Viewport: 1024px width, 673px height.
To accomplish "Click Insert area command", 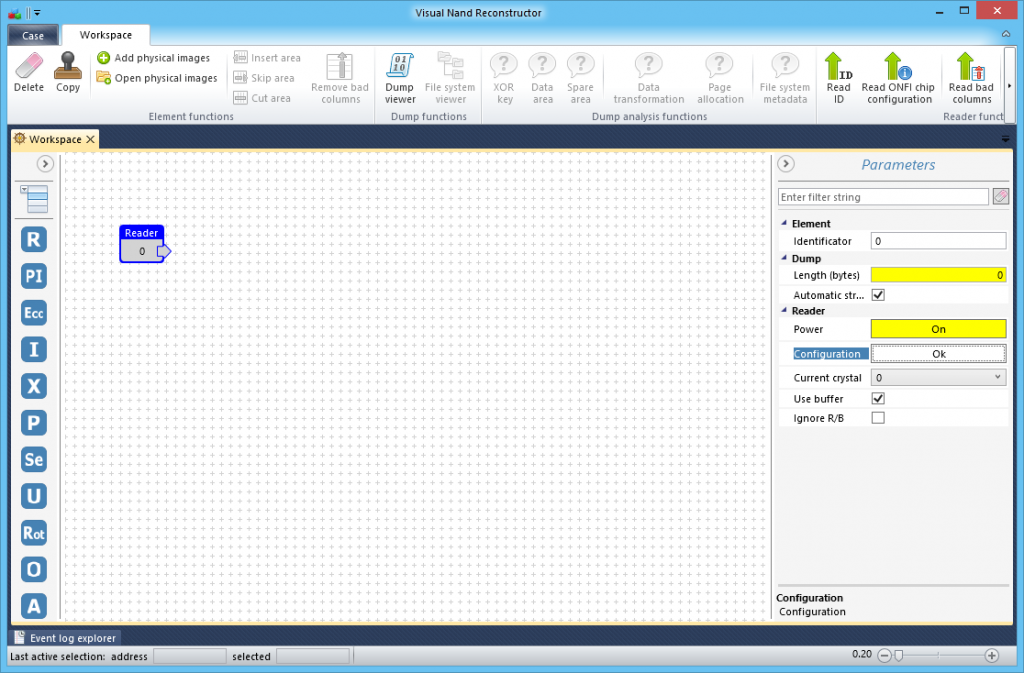I will coord(267,57).
